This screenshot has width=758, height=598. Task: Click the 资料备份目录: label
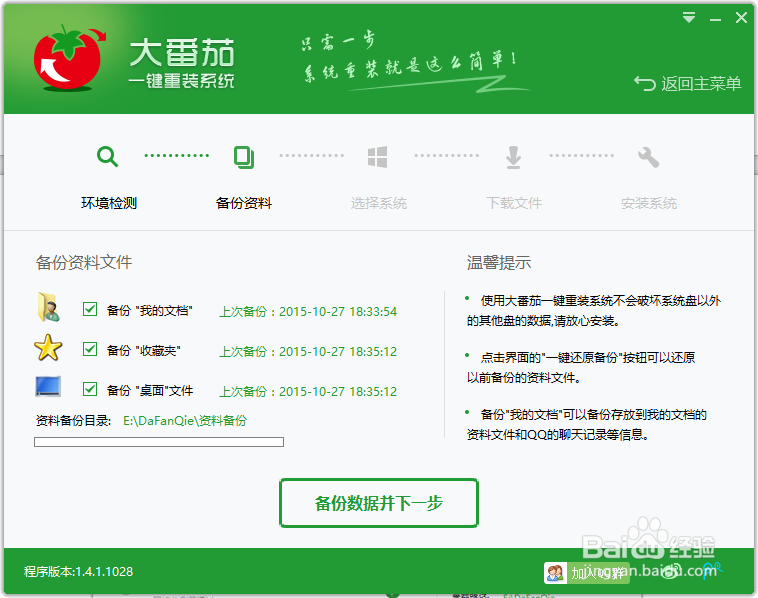pos(73,421)
